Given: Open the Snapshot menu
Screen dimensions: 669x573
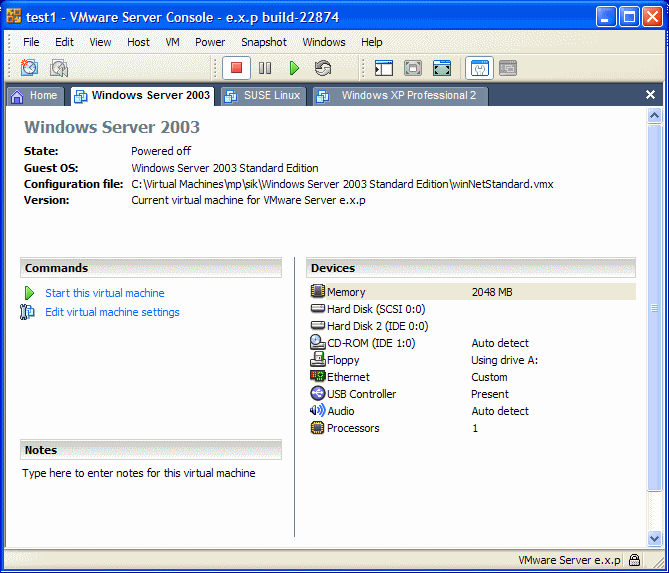Looking at the screenshot, I should click(264, 42).
